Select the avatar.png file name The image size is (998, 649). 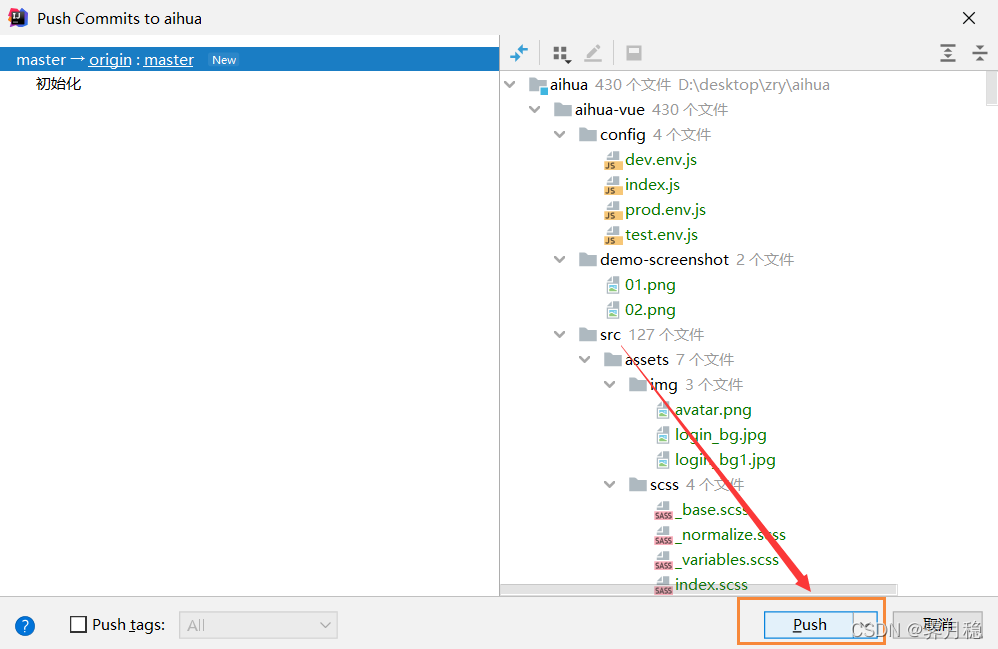713,410
